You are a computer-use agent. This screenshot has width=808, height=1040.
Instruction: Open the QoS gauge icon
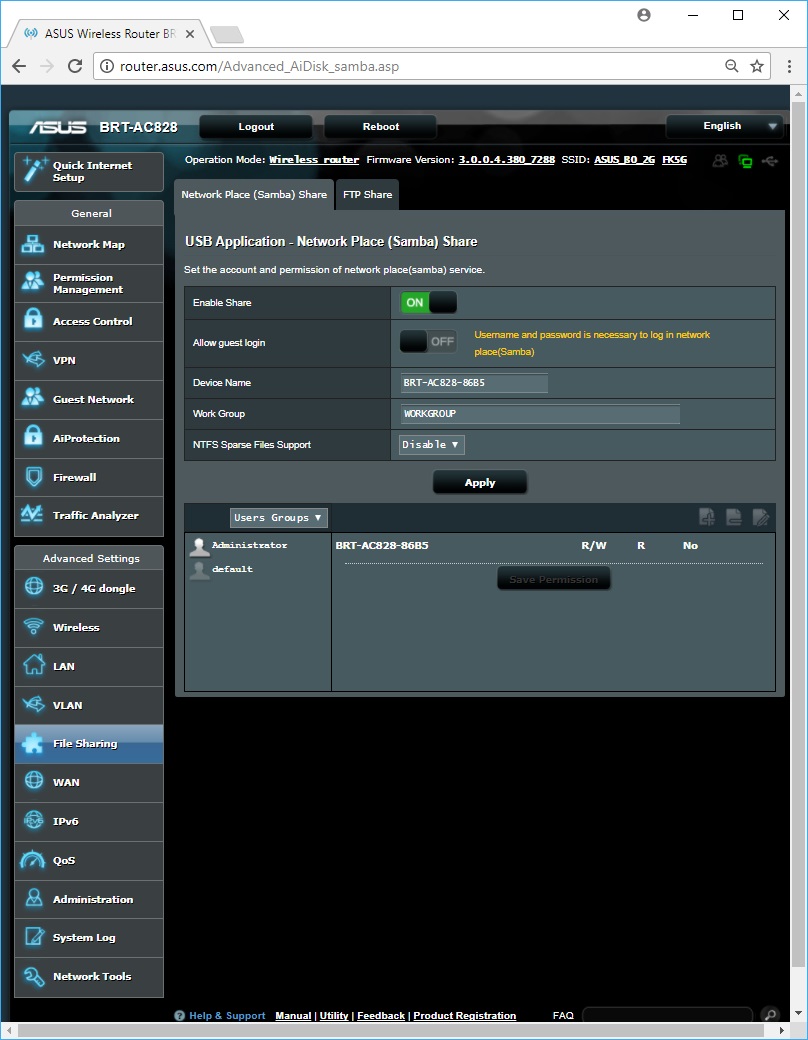point(33,860)
